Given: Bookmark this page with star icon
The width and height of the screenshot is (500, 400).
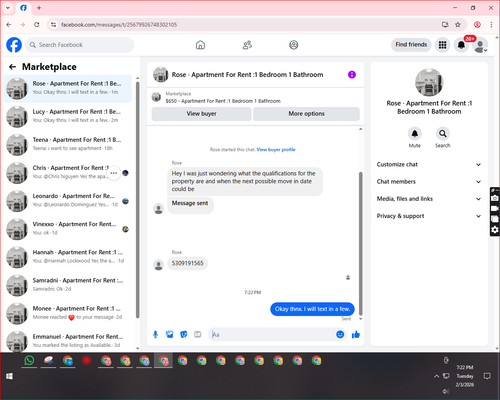Looking at the screenshot, I should [458, 25].
